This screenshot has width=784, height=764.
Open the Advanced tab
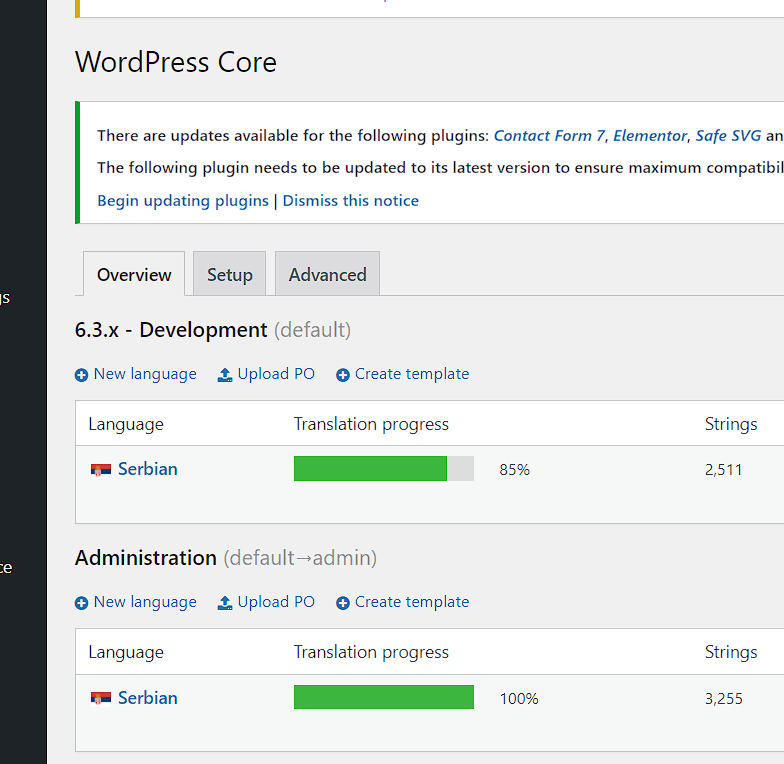[328, 274]
